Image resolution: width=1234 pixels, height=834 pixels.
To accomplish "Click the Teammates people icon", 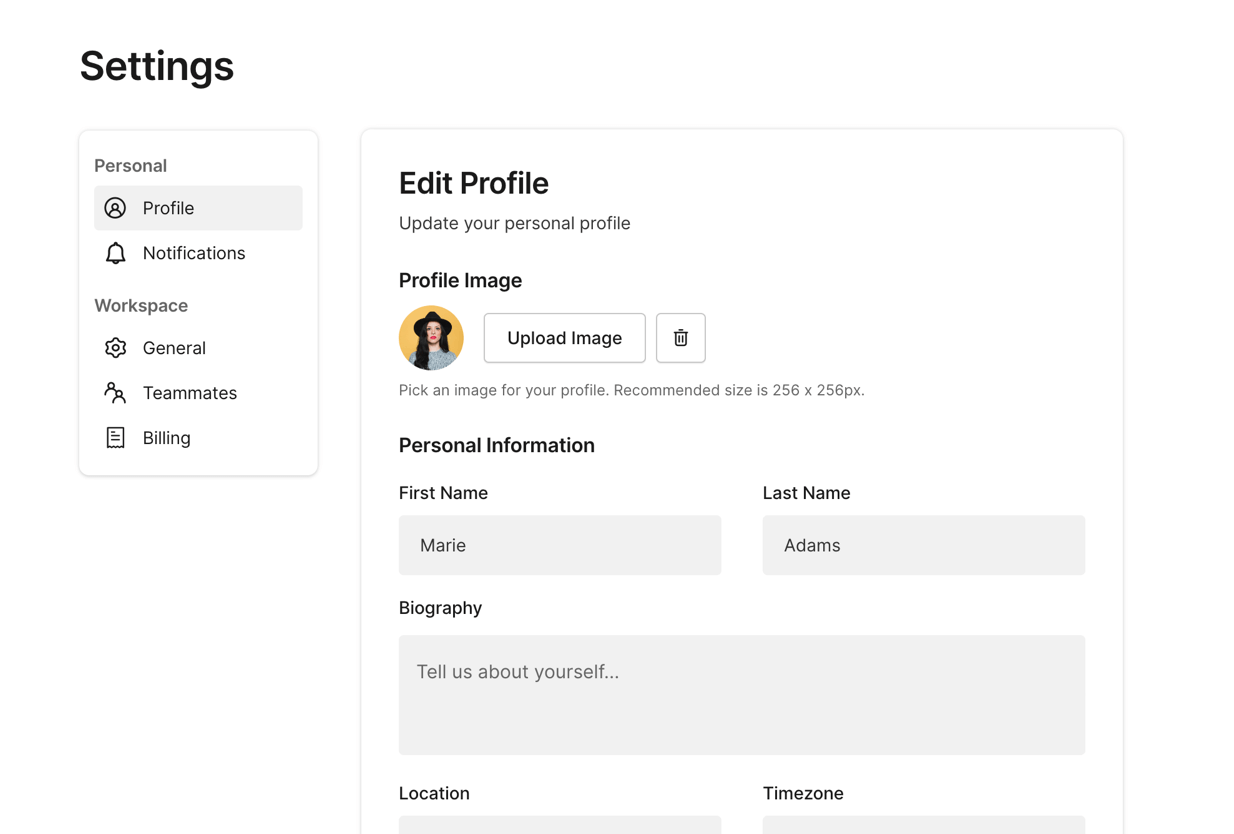I will [116, 393].
